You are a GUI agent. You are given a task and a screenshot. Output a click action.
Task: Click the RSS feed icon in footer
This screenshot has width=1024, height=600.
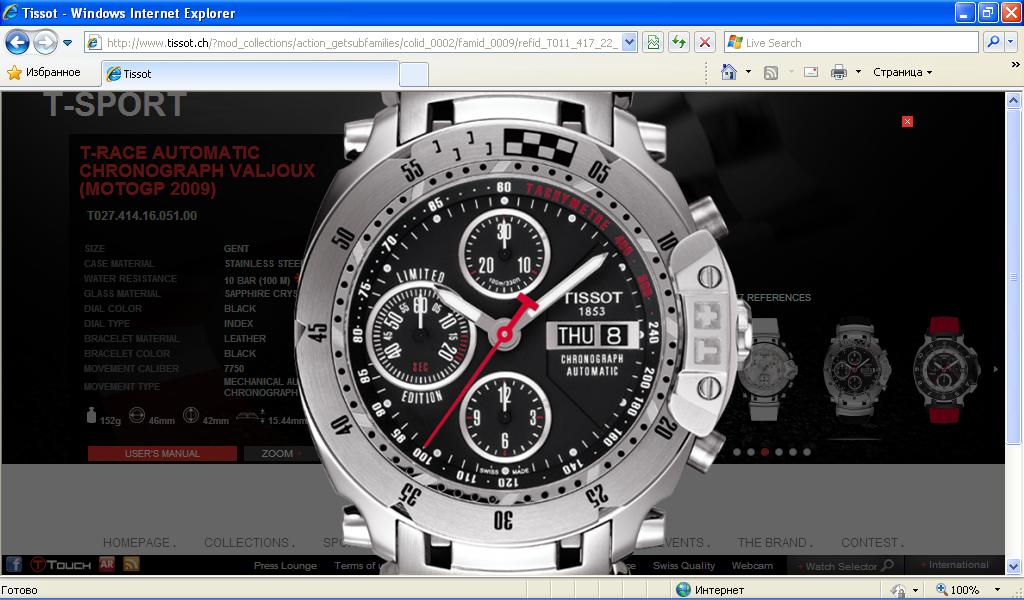click(x=131, y=565)
